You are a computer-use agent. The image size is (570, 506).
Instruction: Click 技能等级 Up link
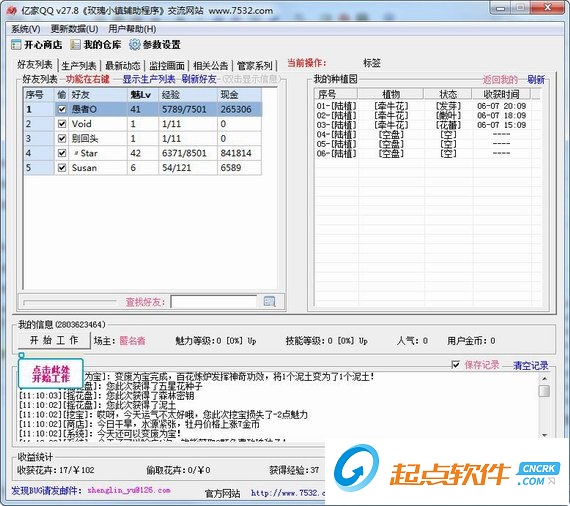tap(363, 341)
